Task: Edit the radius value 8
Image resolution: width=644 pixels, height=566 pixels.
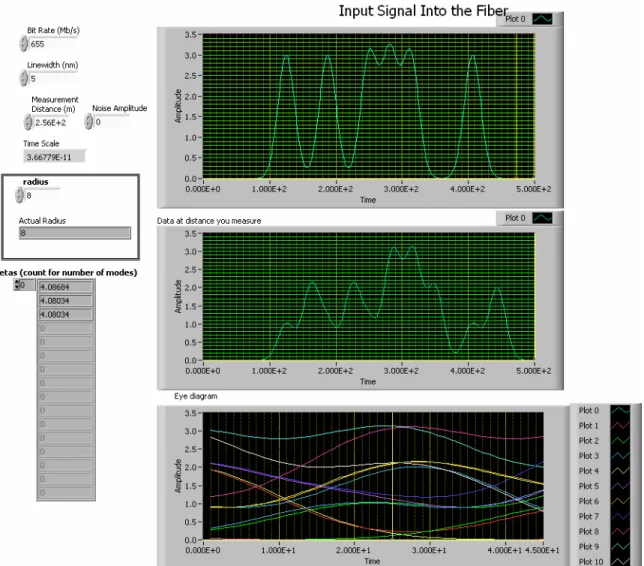Action: click(x=42, y=196)
